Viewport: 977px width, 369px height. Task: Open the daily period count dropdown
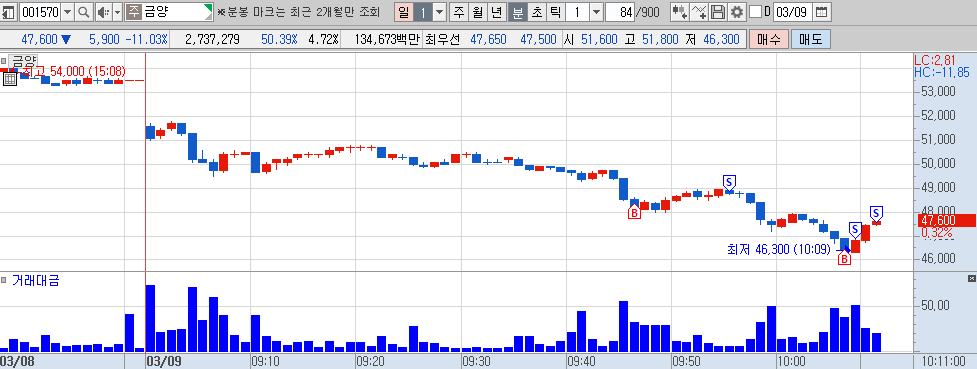(439, 11)
